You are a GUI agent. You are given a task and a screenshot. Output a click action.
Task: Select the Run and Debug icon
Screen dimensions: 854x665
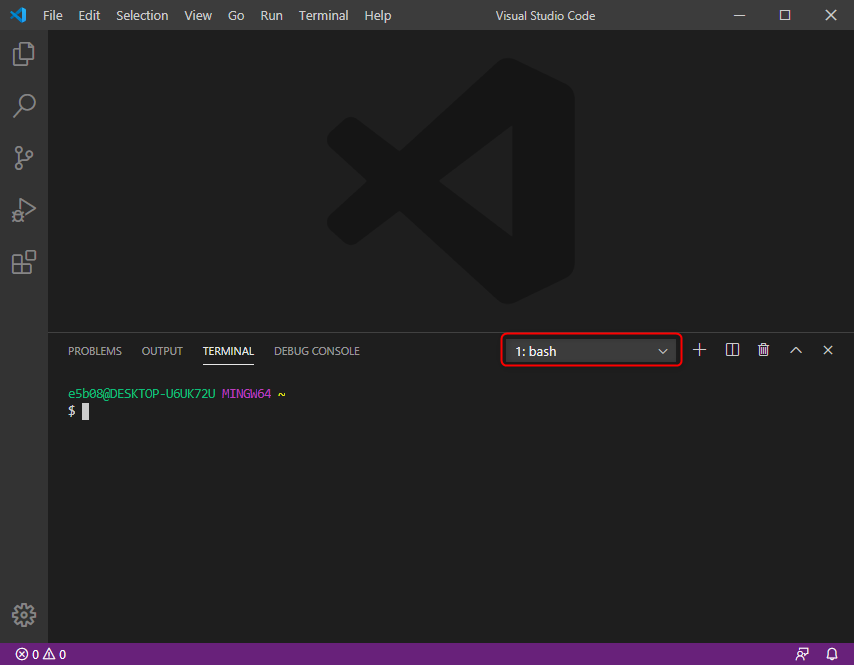(x=23, y=210)
